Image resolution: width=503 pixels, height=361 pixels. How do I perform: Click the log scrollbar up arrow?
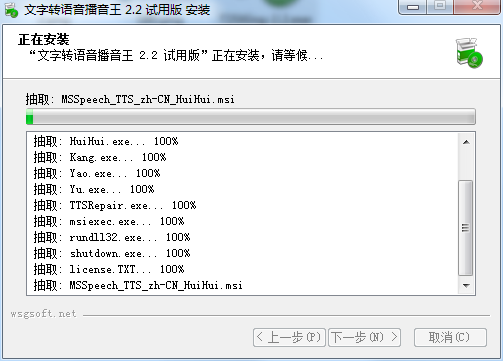click(x=466, y=142)
